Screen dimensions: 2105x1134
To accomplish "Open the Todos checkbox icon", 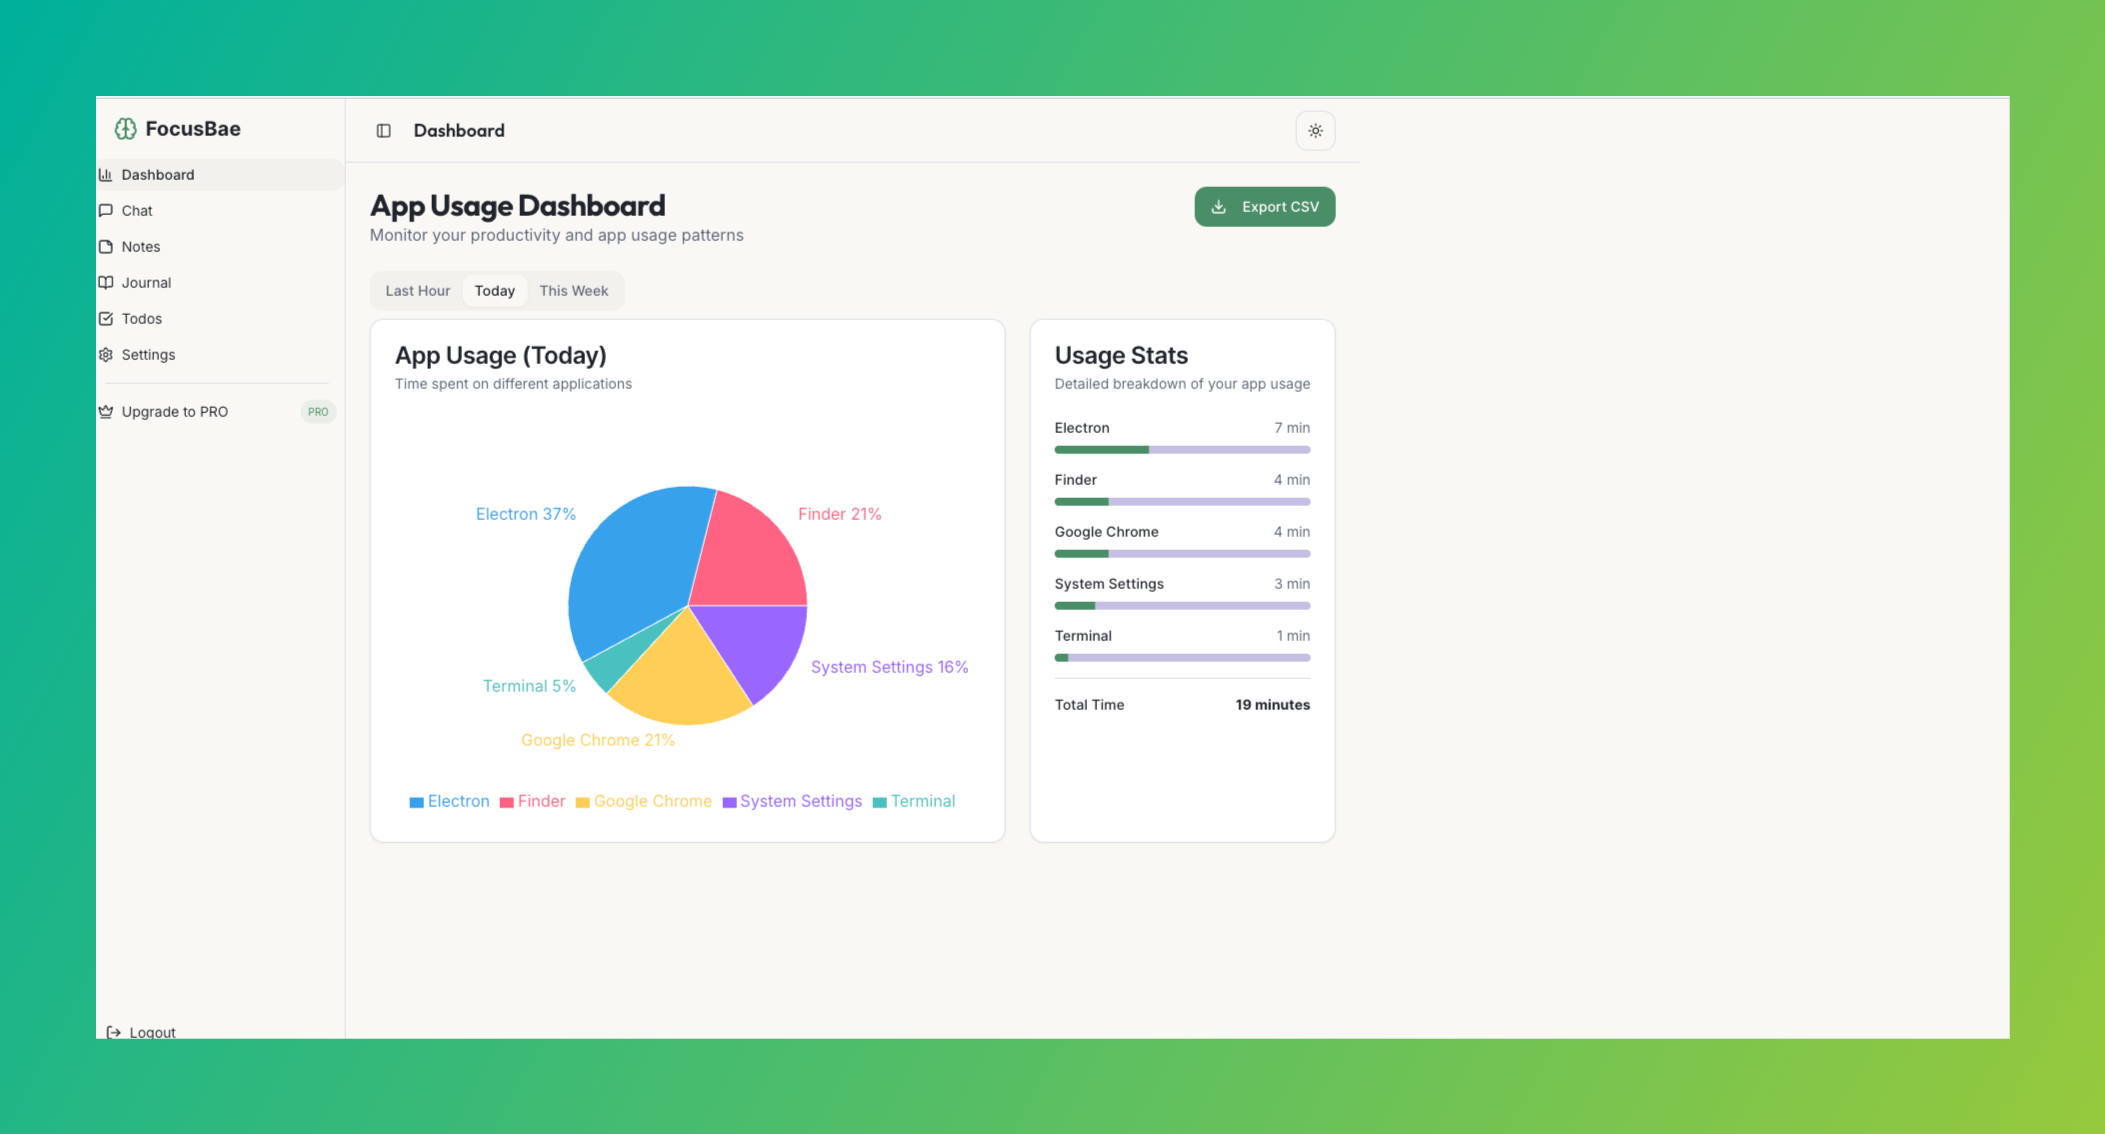I will tap(106, 319).
